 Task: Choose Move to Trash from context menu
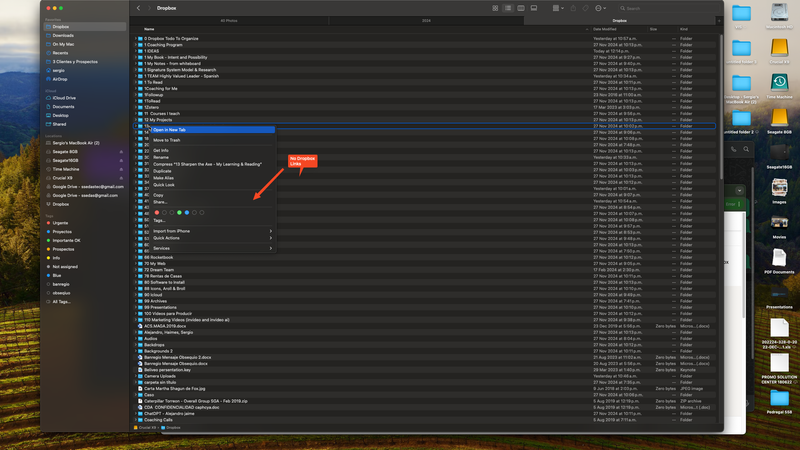pos(167,140)
